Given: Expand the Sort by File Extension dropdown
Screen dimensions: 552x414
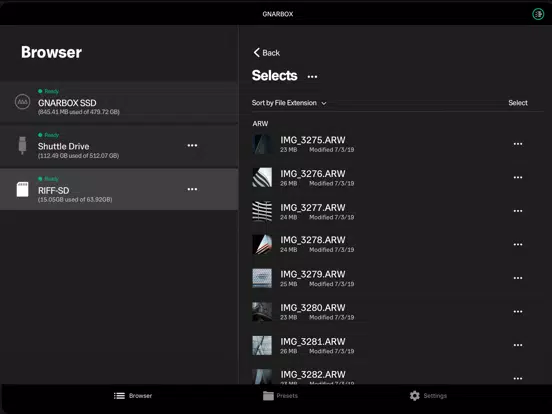Looking at the screenshot, I should [289, 103].
